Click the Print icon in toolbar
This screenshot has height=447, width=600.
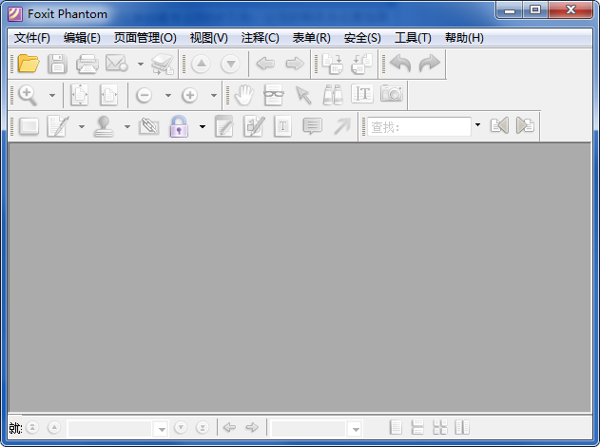pyautogui.click(x=88, y=64)
